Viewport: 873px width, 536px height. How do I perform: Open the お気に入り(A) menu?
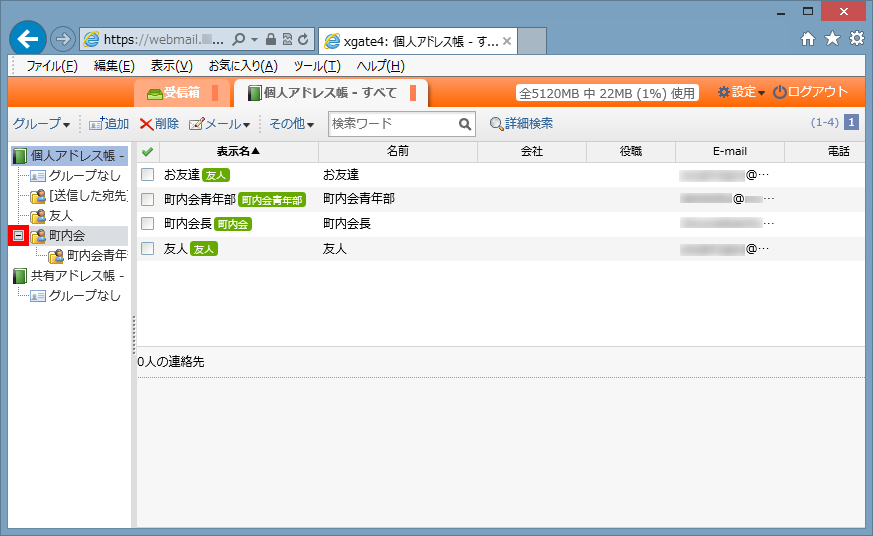coord(242,66)
